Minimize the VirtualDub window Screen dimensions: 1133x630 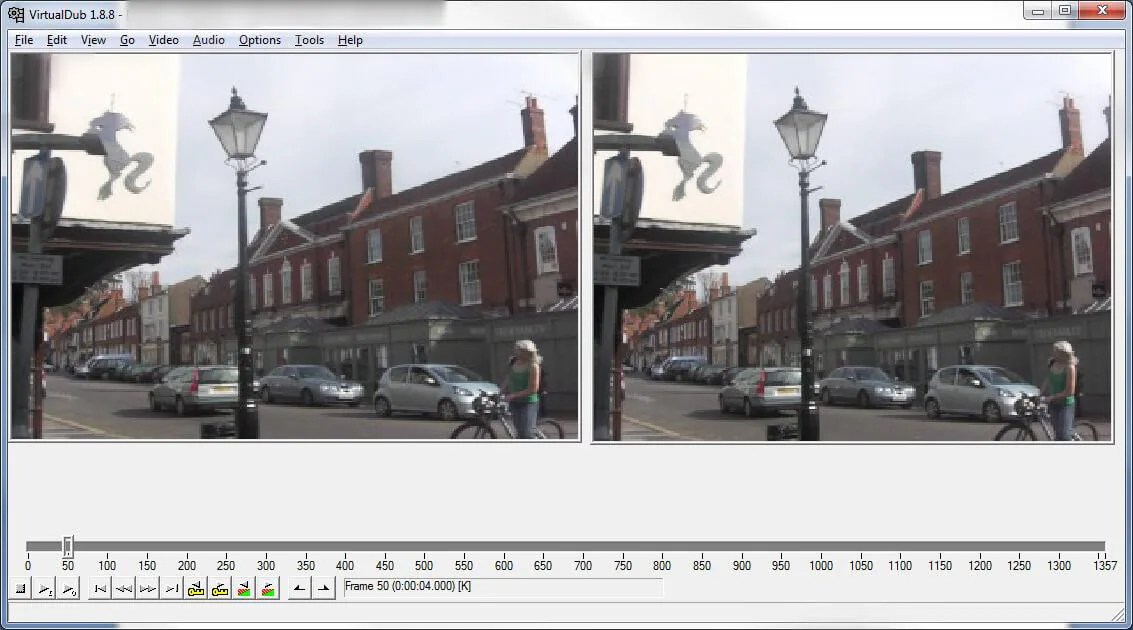1038,11
